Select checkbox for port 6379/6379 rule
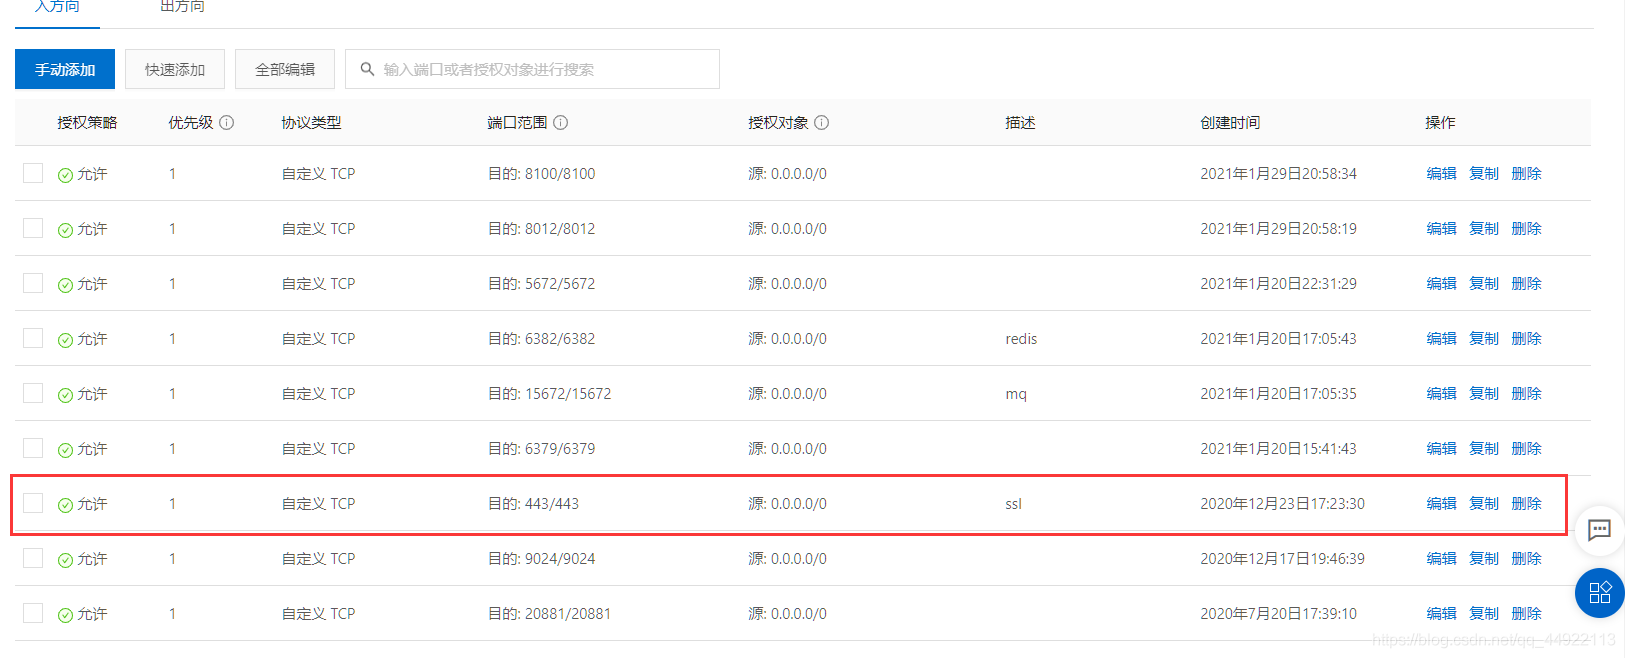 click(x=33, y=448)
